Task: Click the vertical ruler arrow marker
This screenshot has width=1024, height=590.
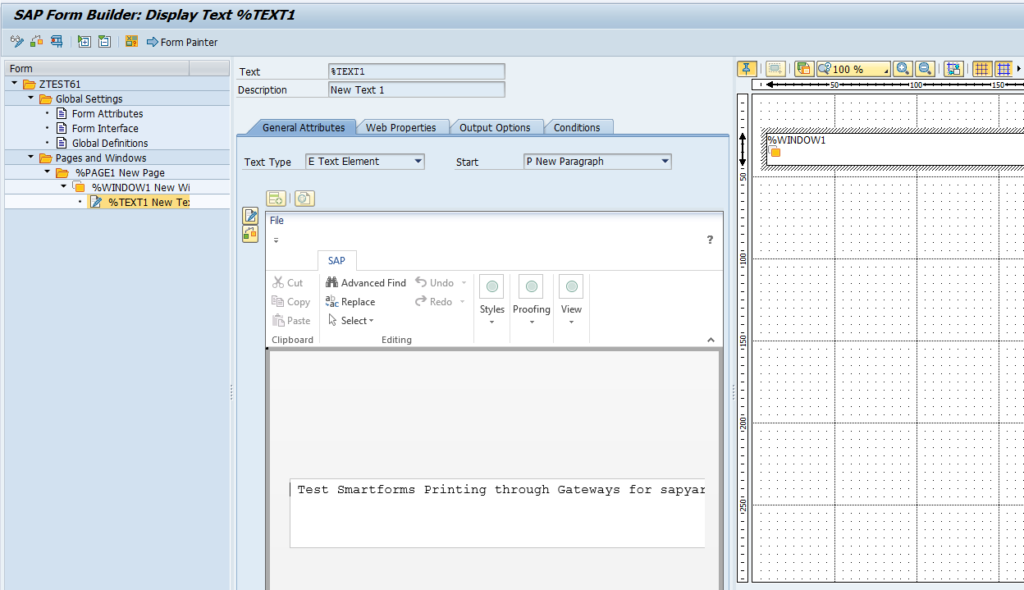Action: [x=743, y=149]
